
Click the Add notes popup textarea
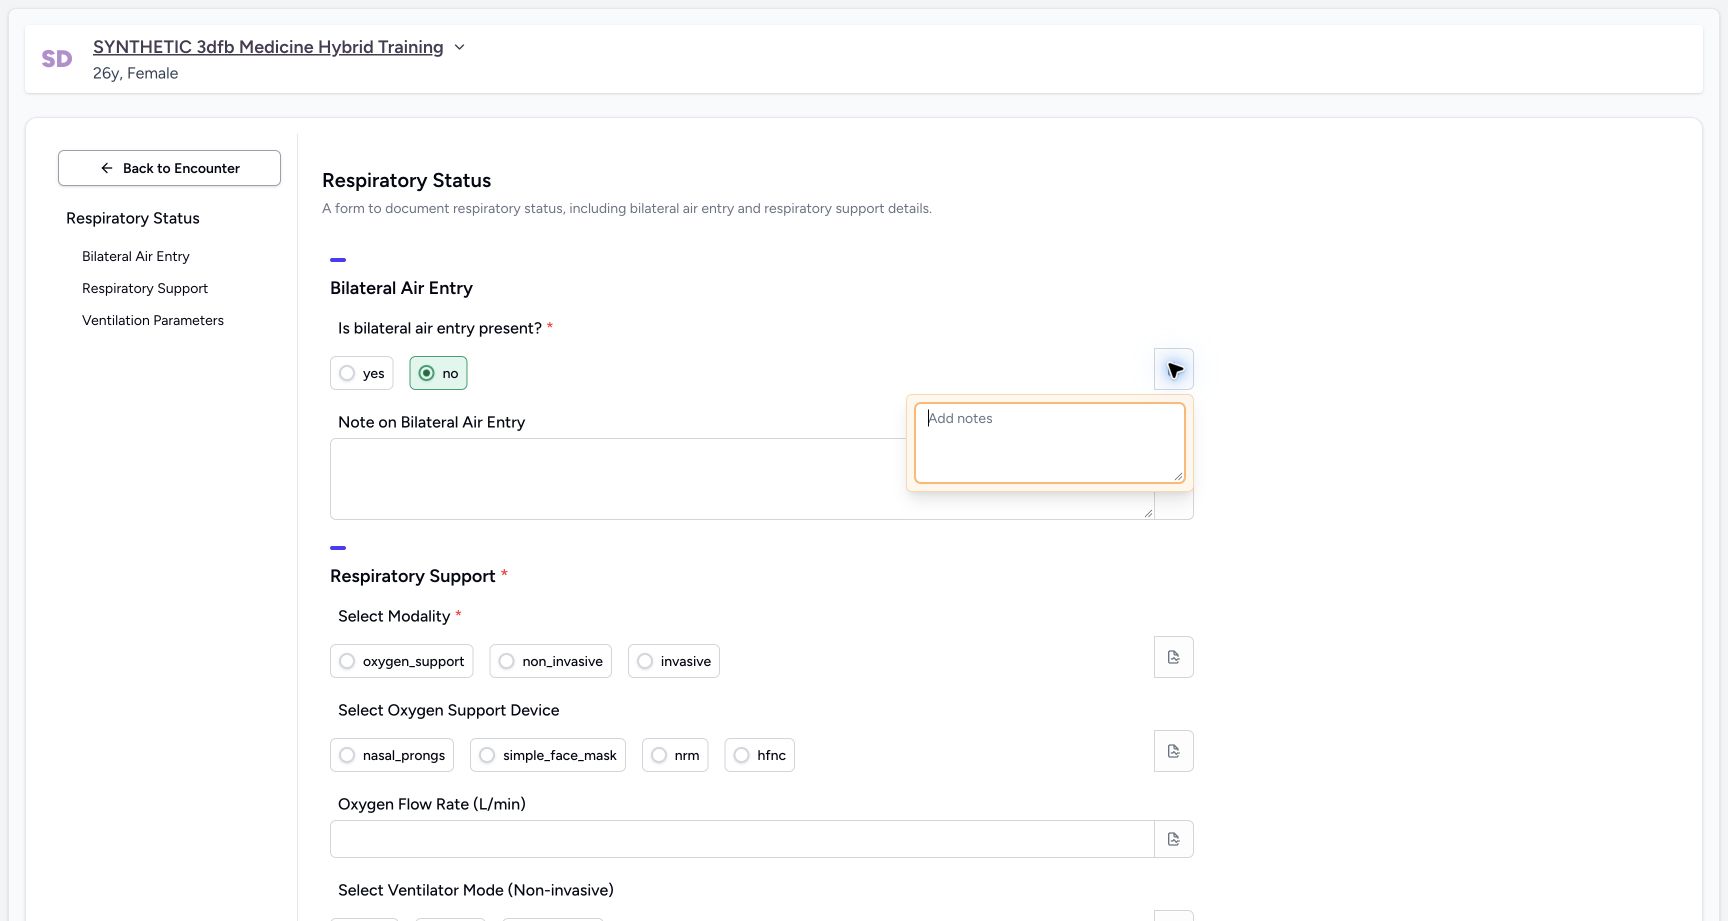(x=1050, y=443)
